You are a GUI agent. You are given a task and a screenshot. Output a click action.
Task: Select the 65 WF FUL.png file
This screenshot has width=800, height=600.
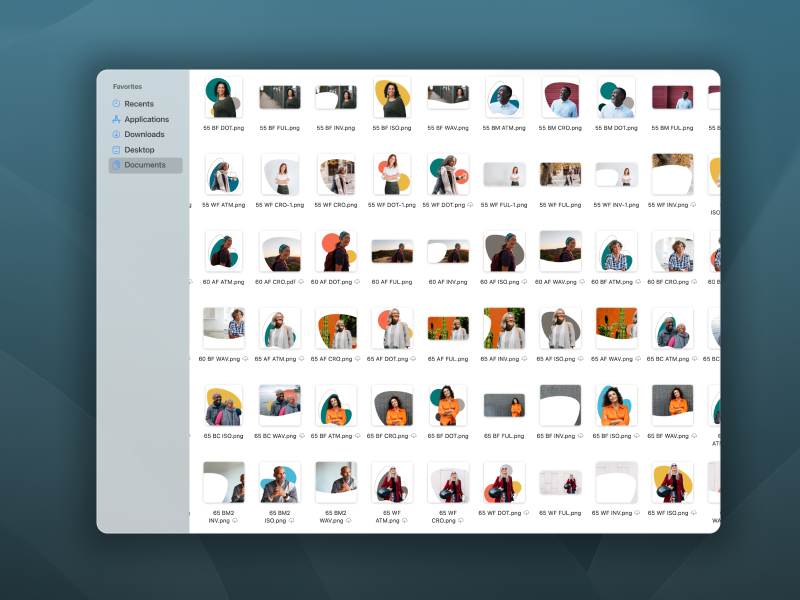pyautogui.click(x=560, y=482)
